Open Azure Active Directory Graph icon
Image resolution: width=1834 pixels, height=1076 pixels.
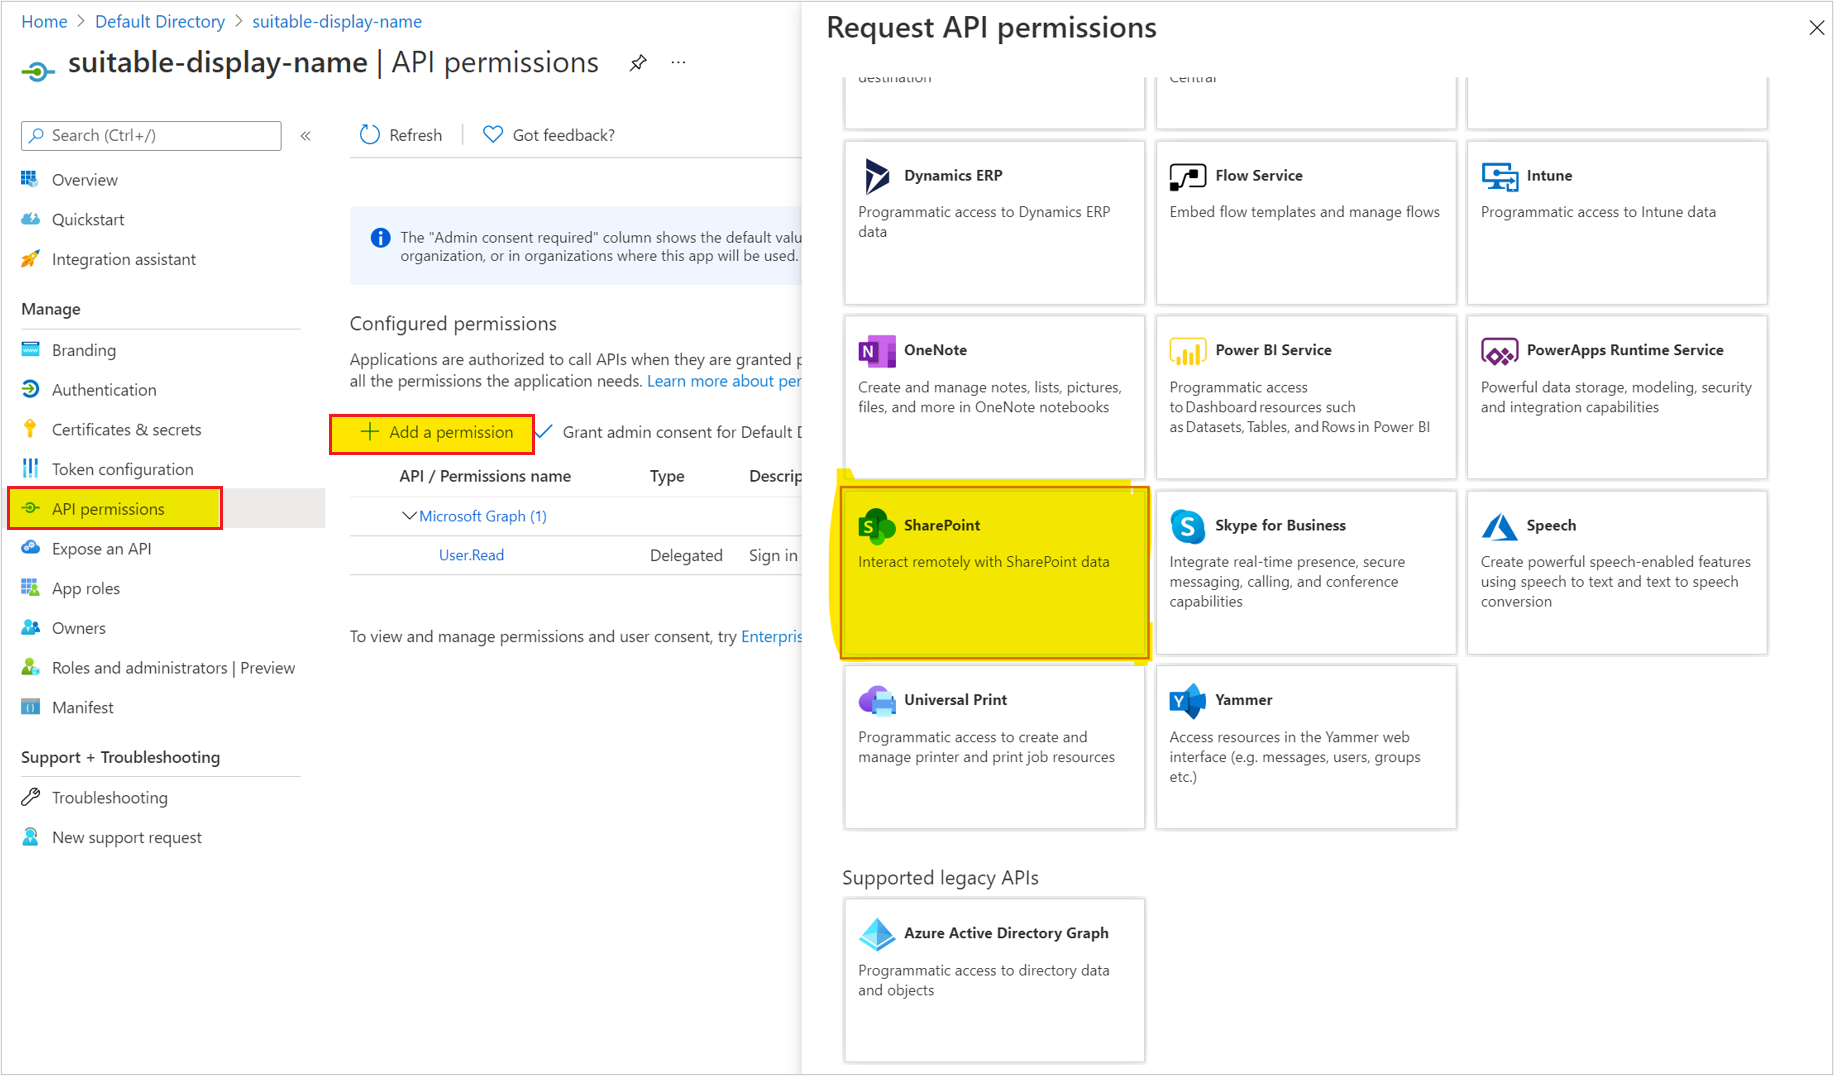click(x=877, y=934)
